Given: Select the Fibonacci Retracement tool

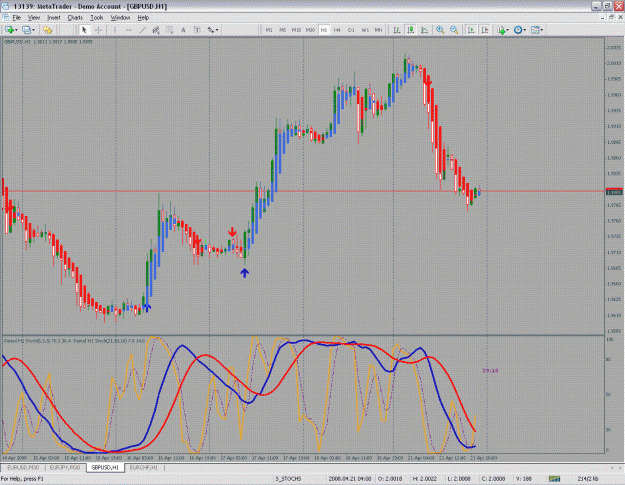Looking at the screenshot, I should [x=169, y=30].
